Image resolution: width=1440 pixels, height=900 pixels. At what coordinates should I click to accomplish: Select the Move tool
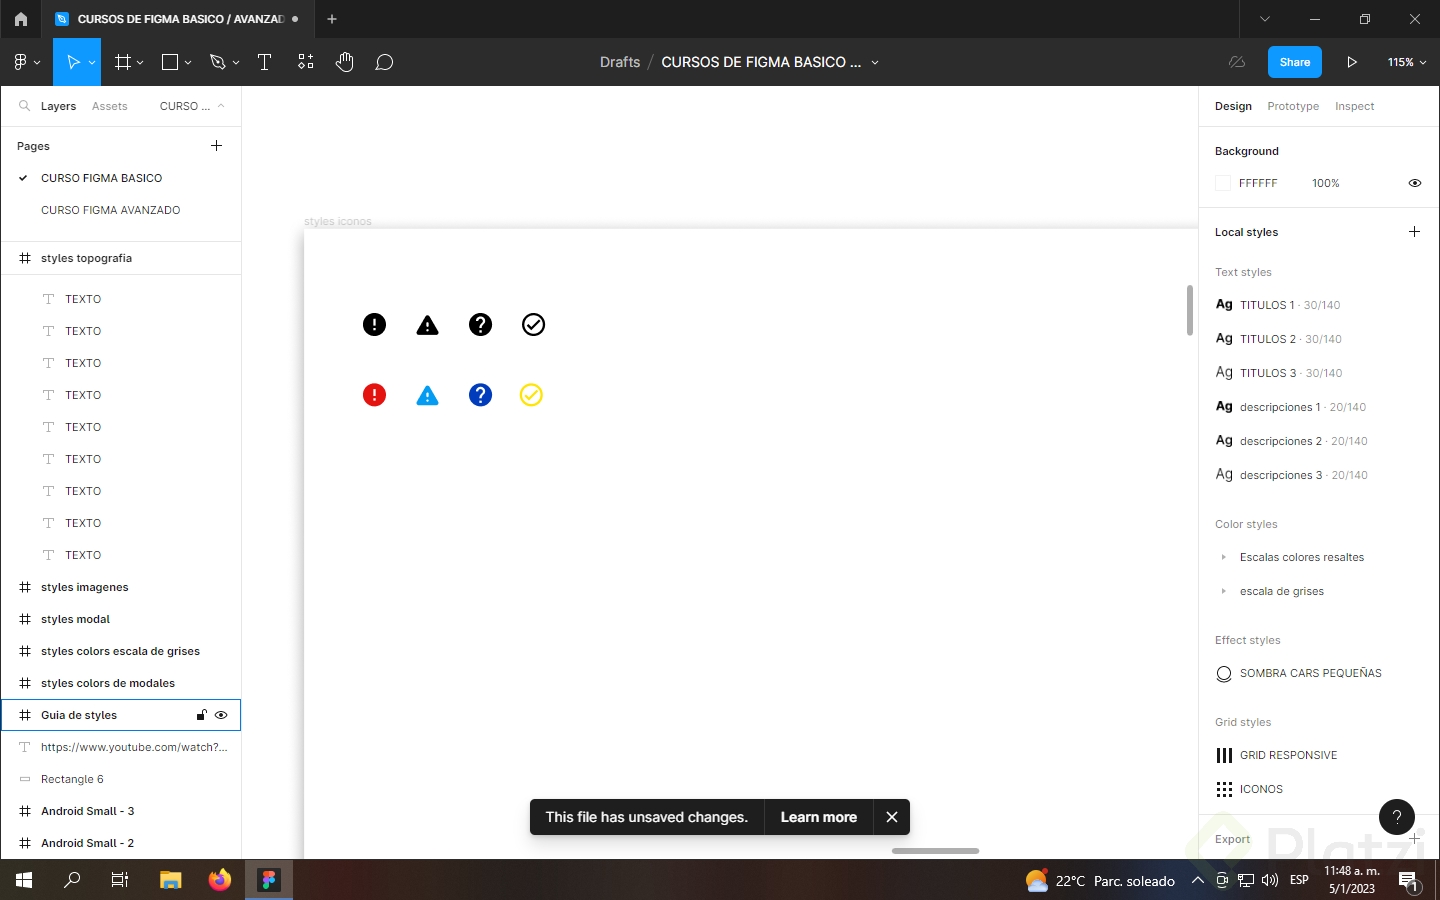73,62
